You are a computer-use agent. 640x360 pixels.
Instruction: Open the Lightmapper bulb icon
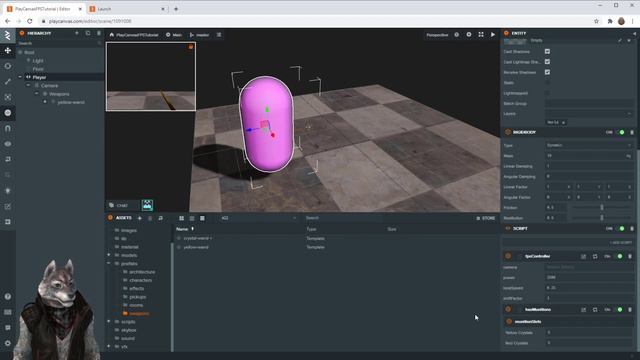click(8, 191)
